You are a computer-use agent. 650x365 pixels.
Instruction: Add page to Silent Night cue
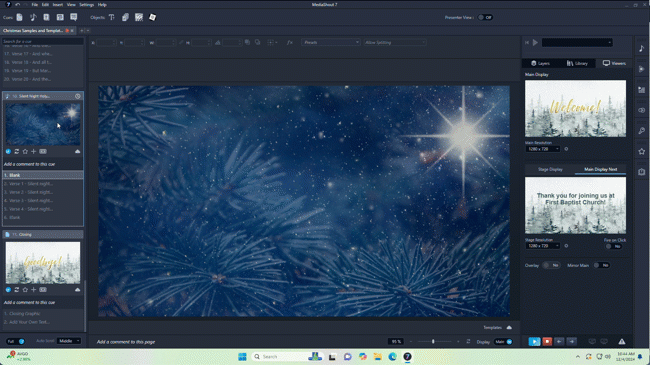(x=34, y=152)
